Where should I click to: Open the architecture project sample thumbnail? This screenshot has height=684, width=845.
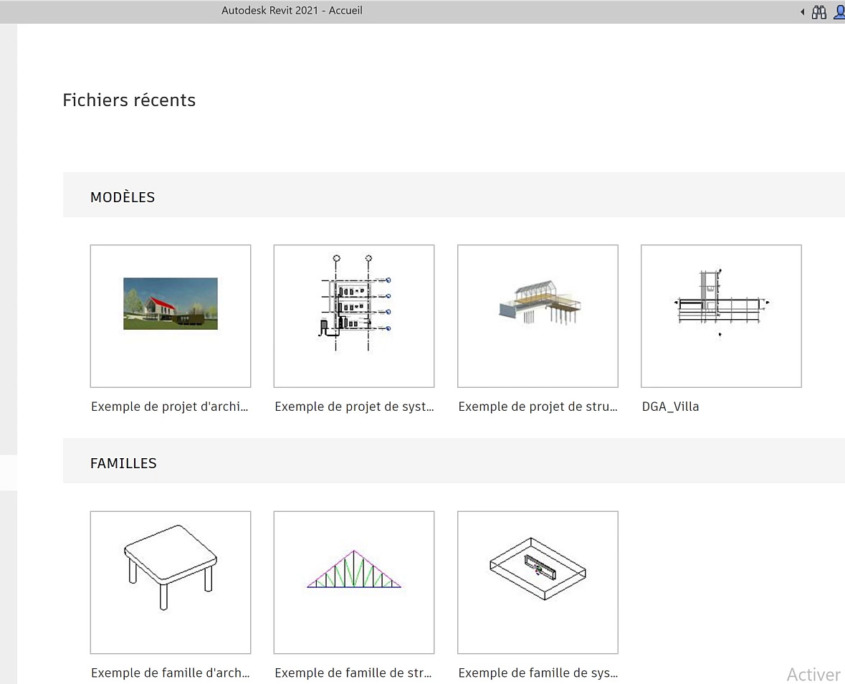click(x=170, y=316)
